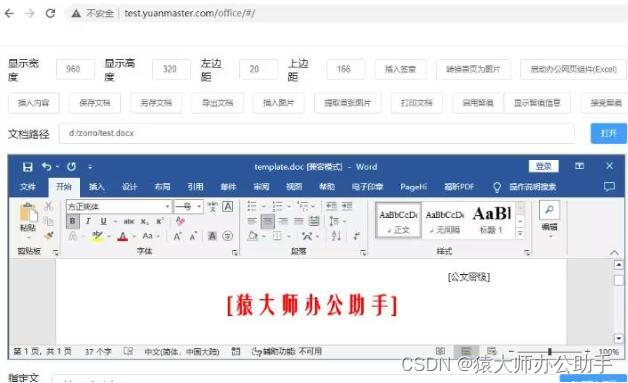
Task: Open the Paste (粘贴) clipboard icon
Action: click(28, 212)
